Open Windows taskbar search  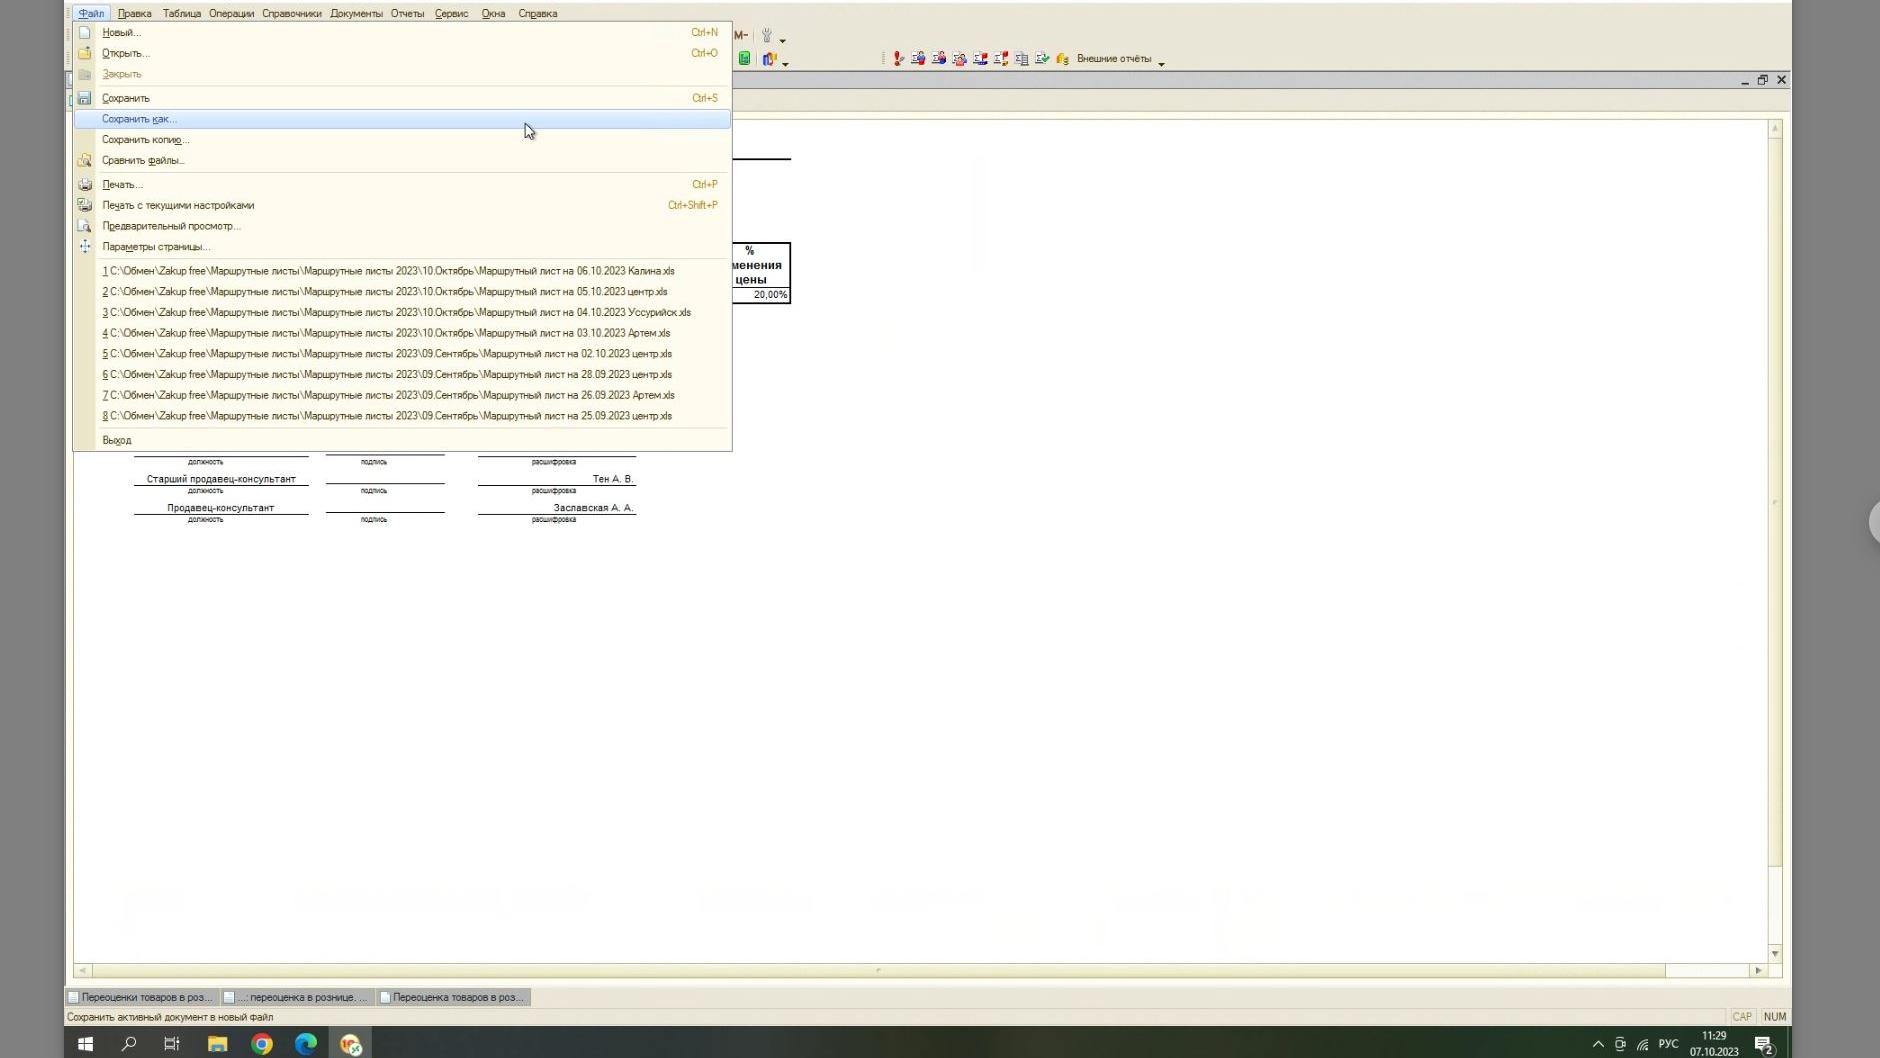(x=129, y=1044)
